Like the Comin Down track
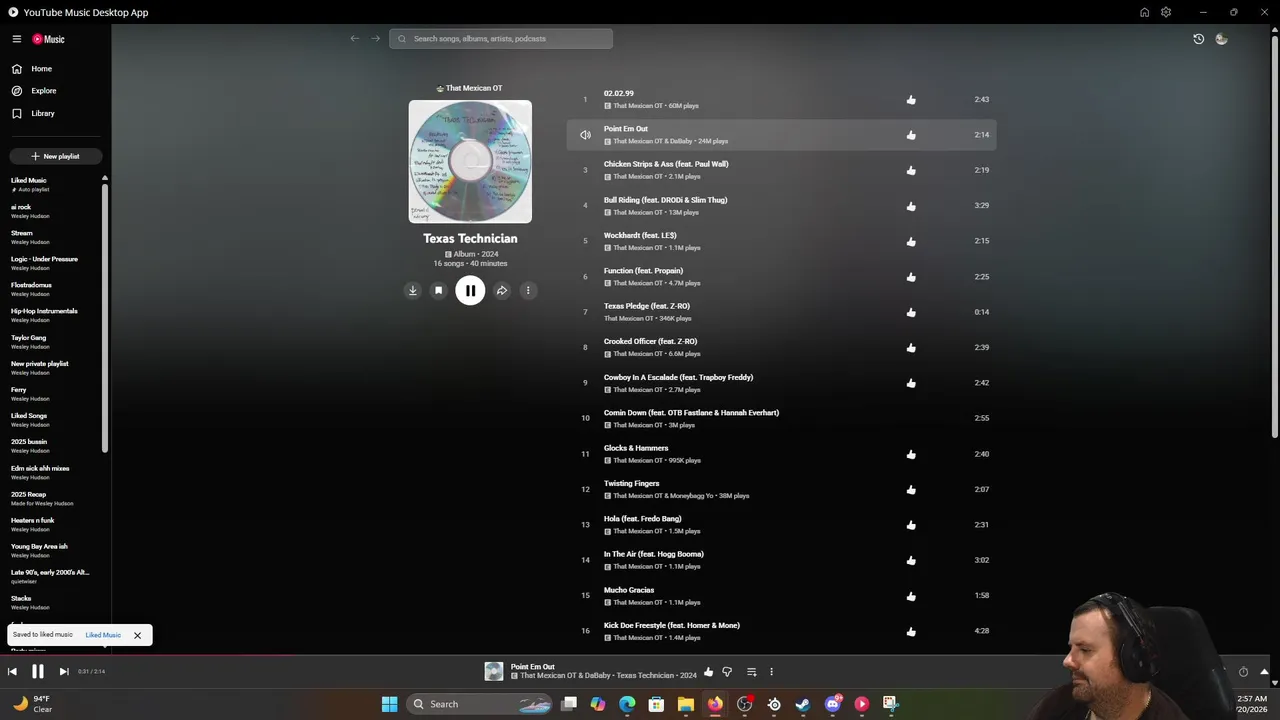This screenshot has width=1280, height=720. pyautogui.click(x=911, y=419)
